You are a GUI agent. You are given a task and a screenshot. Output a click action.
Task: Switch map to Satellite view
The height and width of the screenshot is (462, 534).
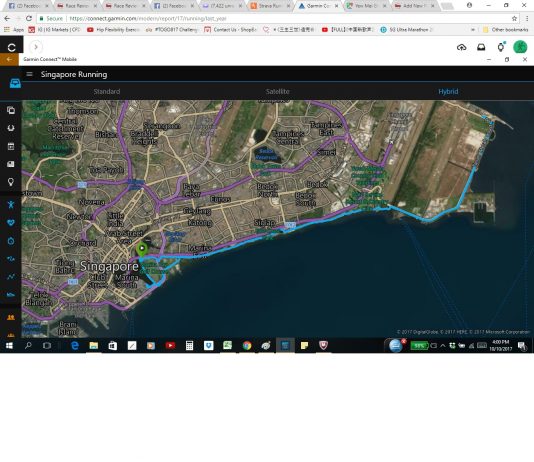(x=278, y=91)
